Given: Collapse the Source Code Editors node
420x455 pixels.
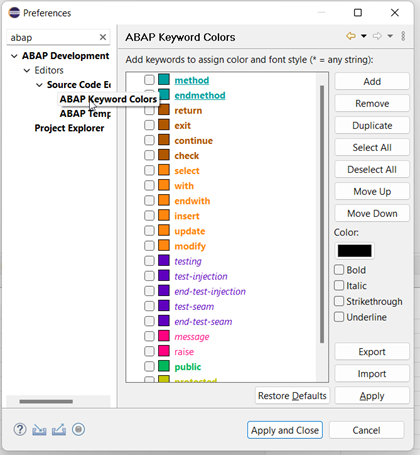Looking at the screenshot, I should [x=39, y=85].
